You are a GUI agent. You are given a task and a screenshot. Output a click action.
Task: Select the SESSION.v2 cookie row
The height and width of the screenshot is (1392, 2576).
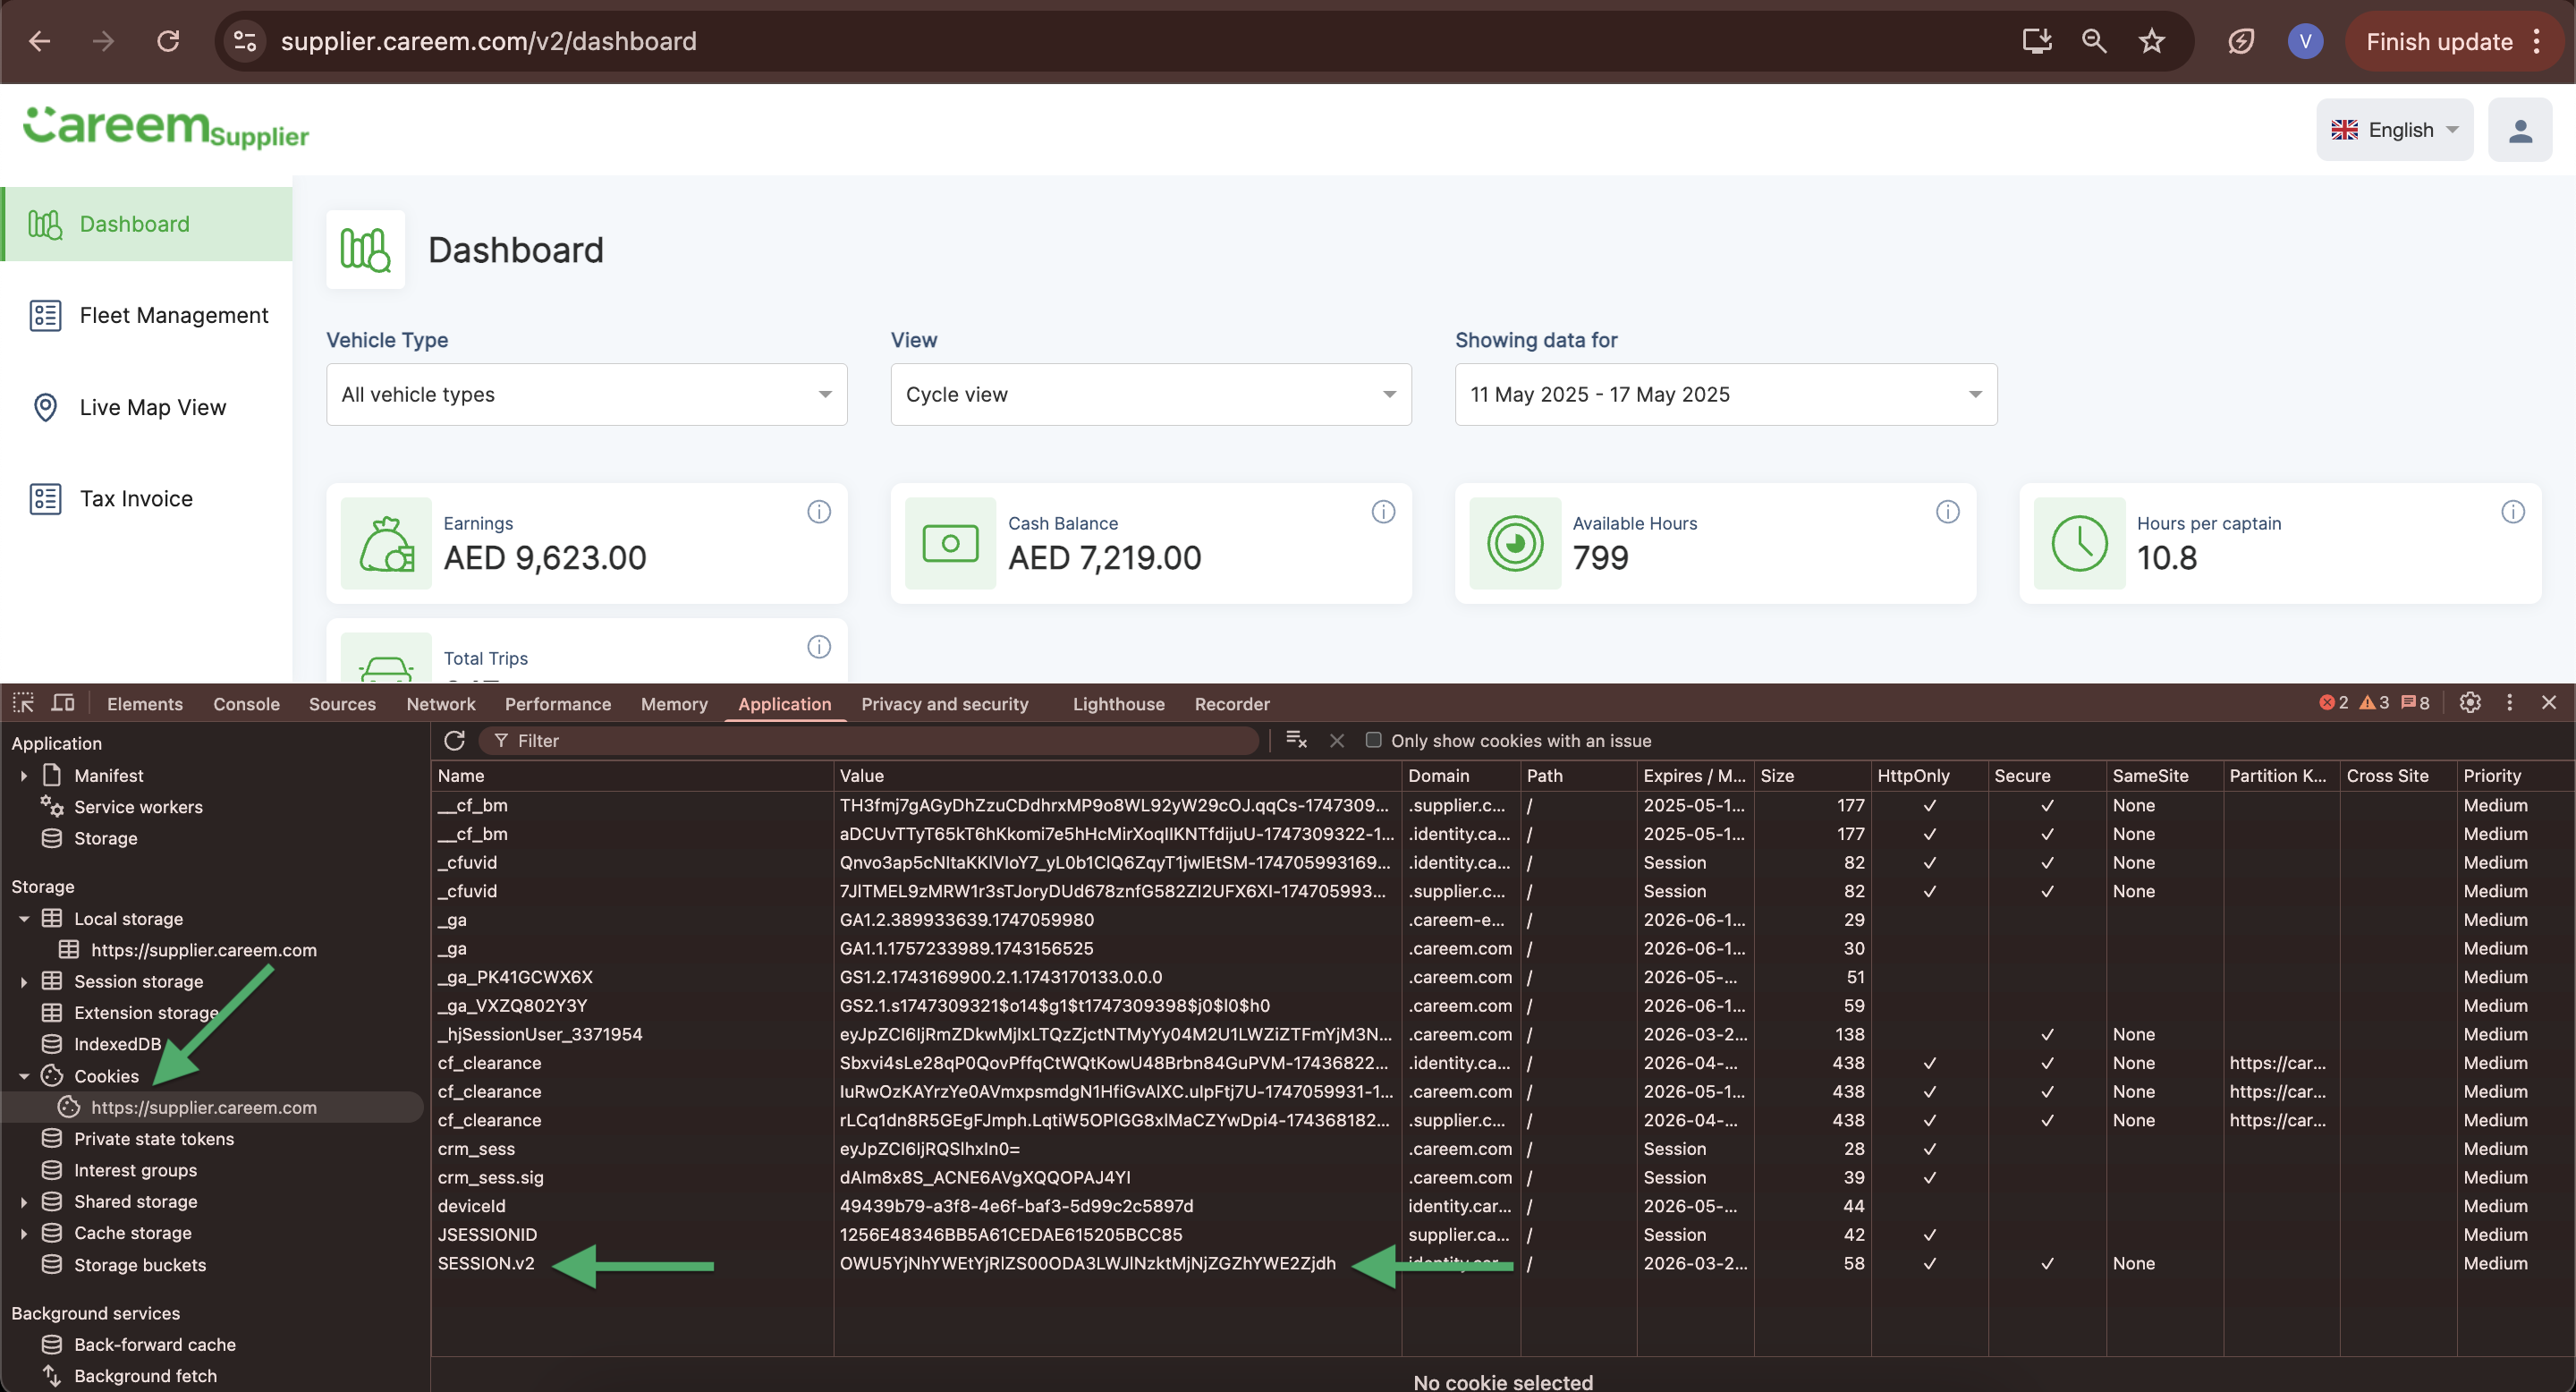pos(1502,1263)
